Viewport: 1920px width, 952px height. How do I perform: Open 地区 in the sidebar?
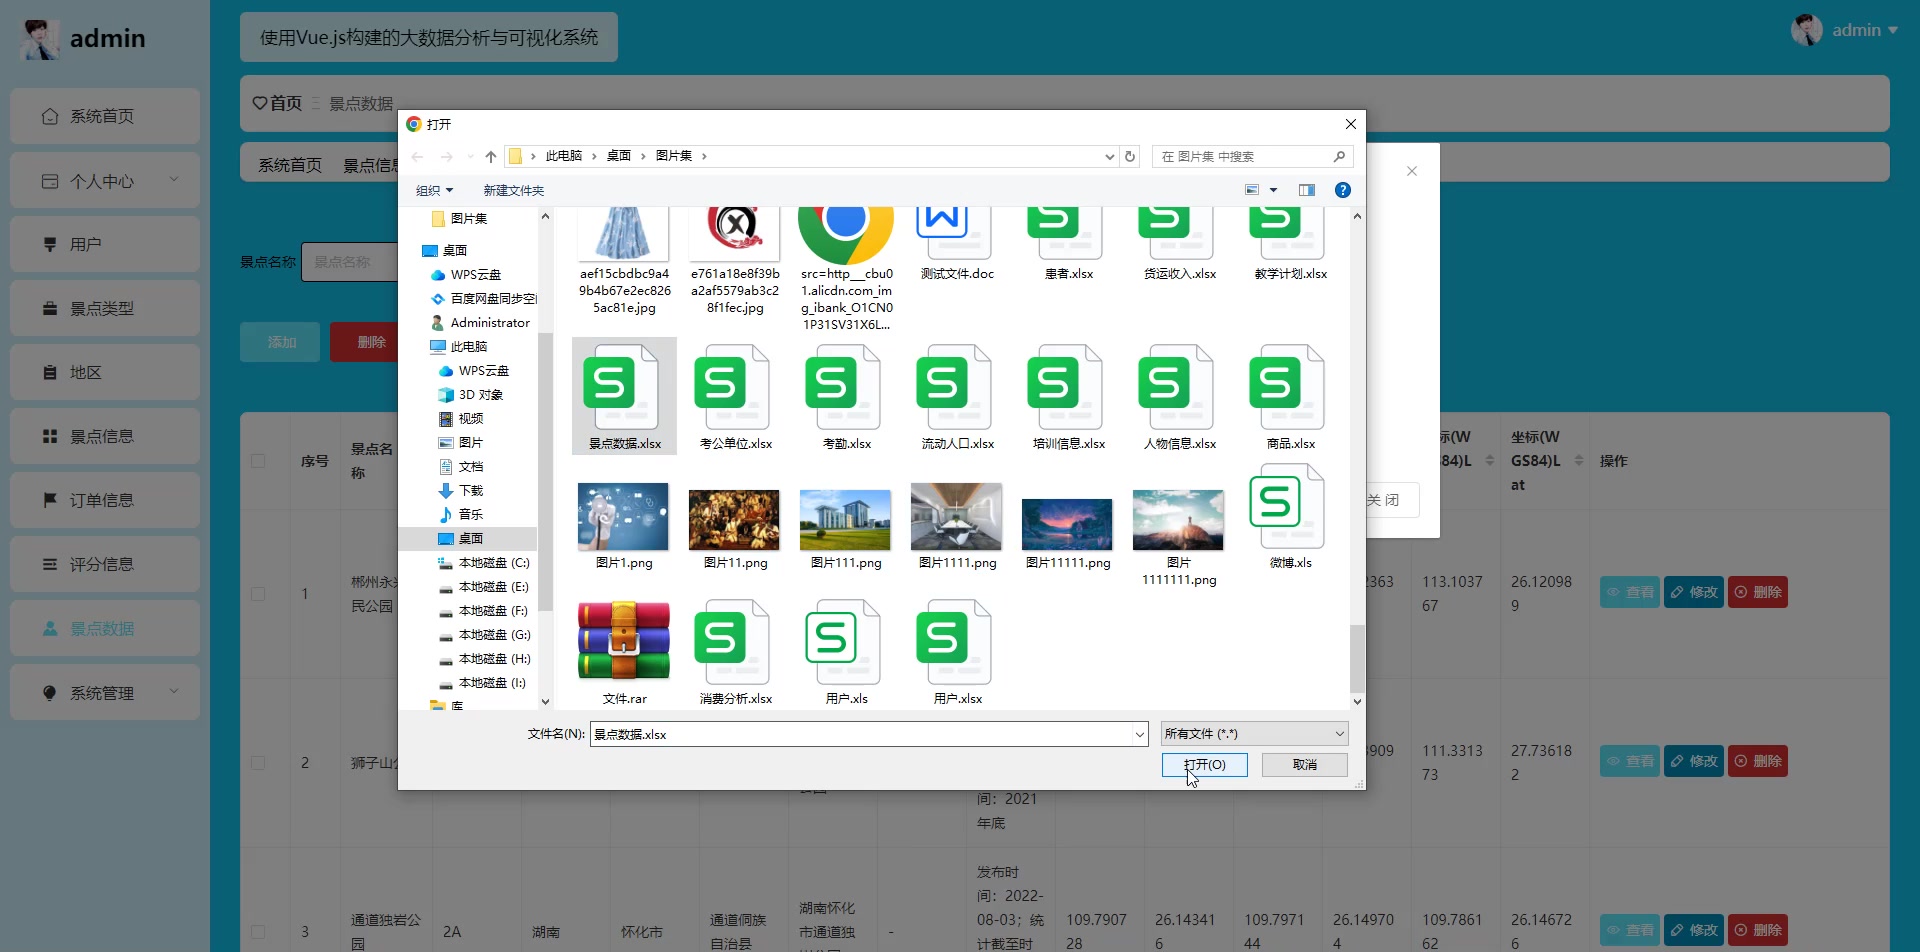tap(105, 372)
